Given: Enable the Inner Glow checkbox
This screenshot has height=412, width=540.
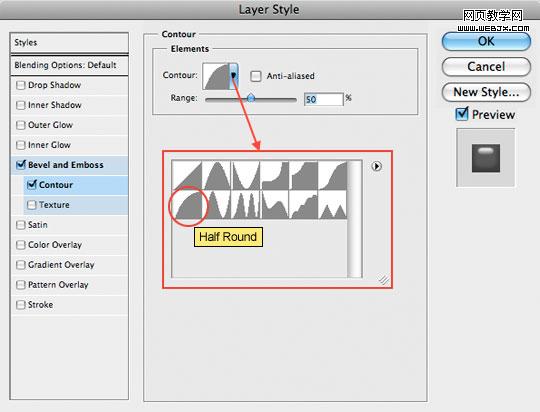Looking at the screenshot, I should pyautogui.click(x=21, y=145).
